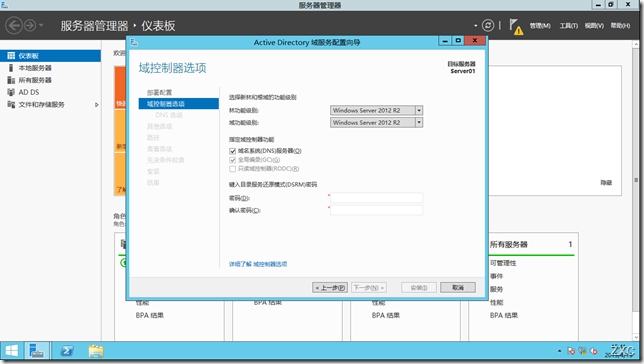Viewport: 644px width, 364px height.
Task: Click the 本地服务器 sidebar icon
Action: (x=11, y=68)
